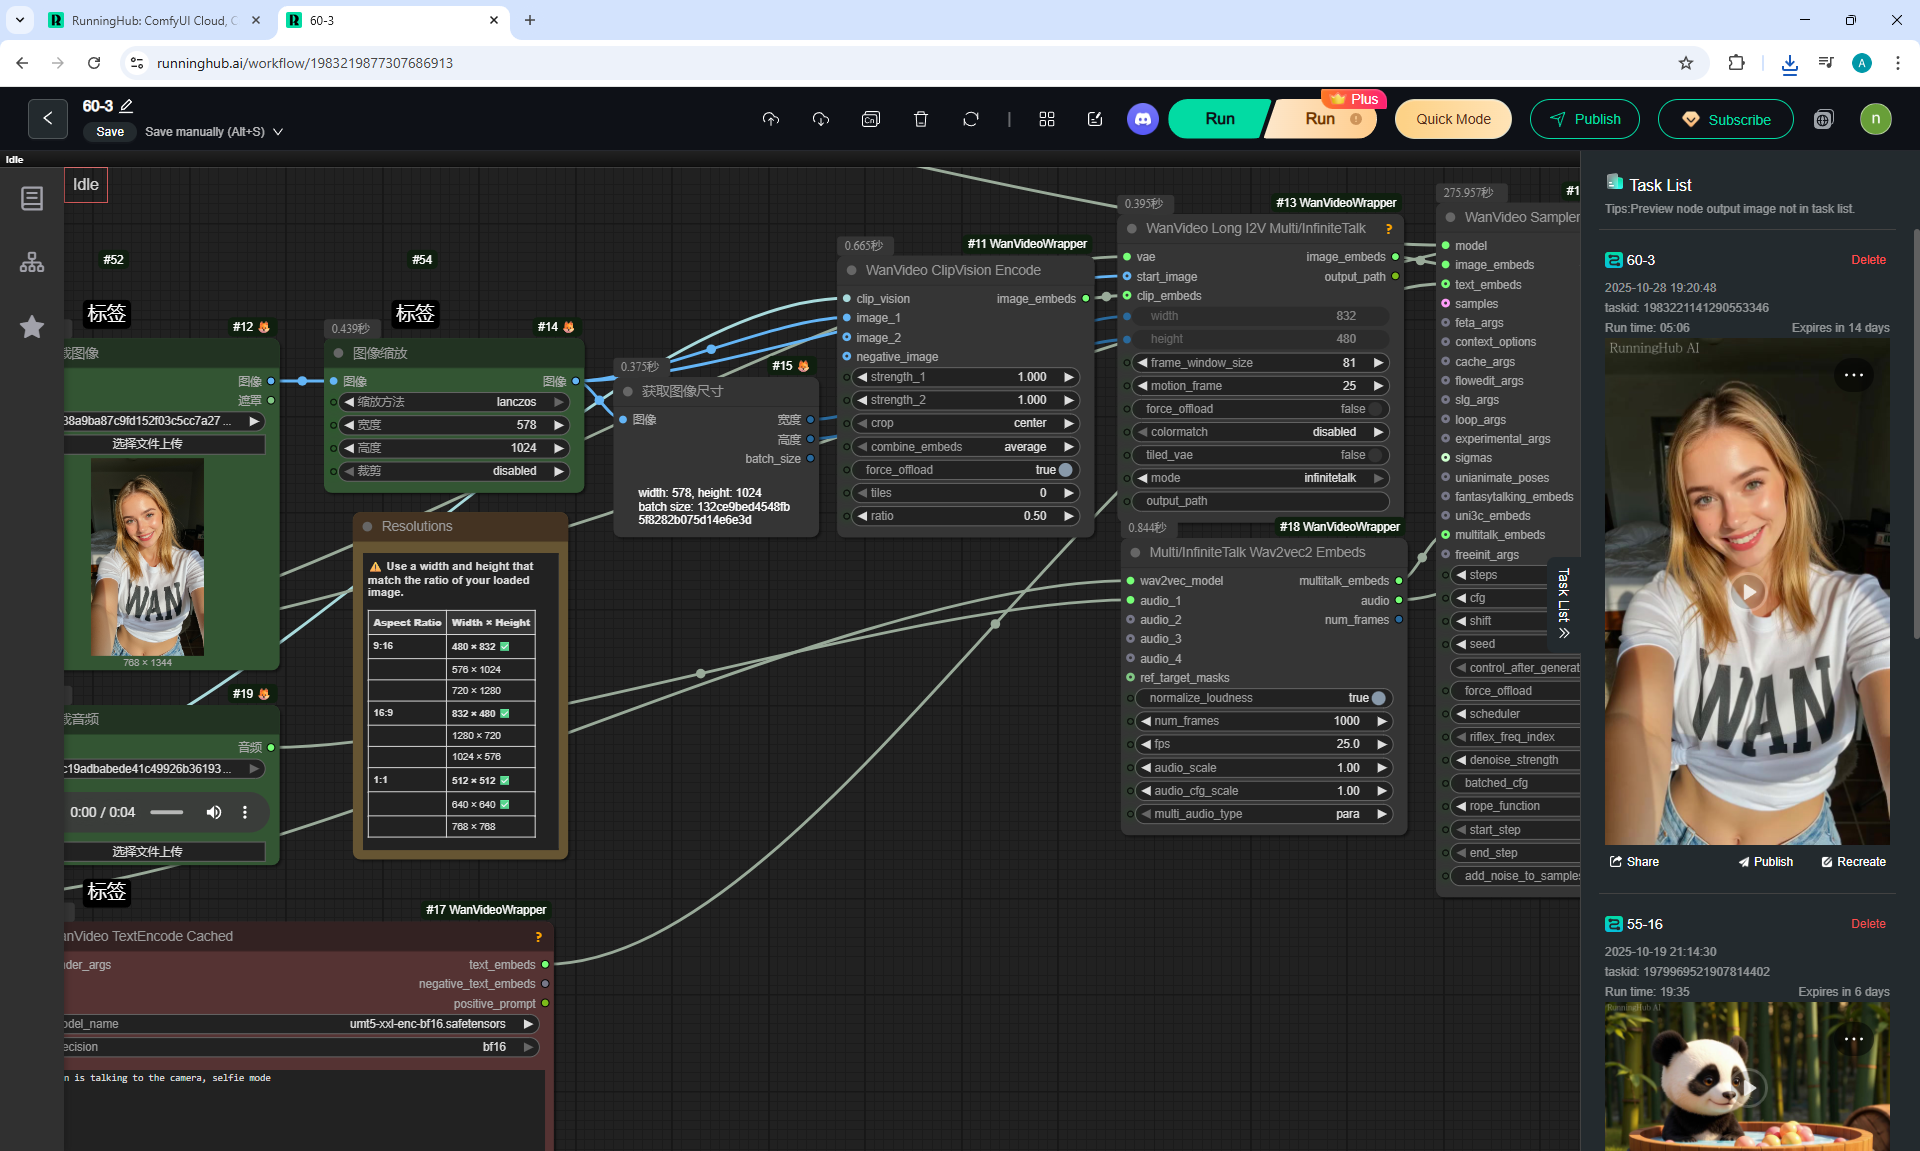Image resolution: width=1920 pixels, height=1151 pixels.
Task: Rename workflow with pencil icon beside 60-3
Action: click(127, 106)
